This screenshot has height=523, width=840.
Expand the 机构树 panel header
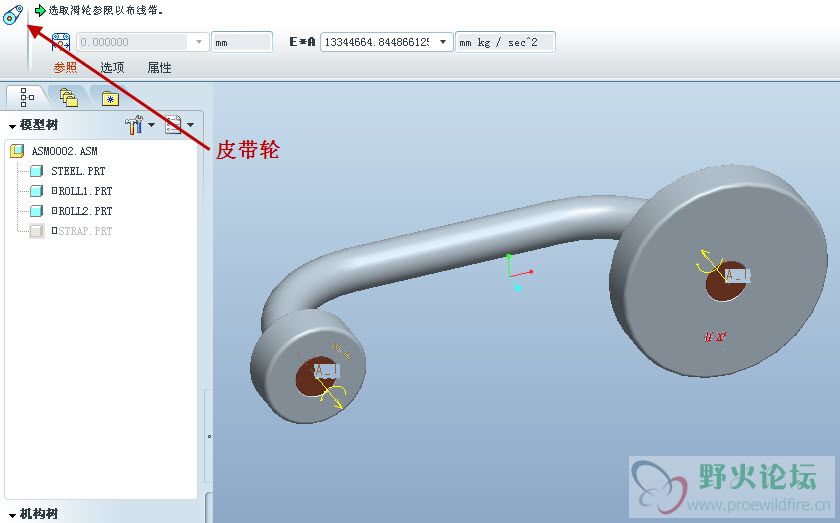(x=33, y=513)
